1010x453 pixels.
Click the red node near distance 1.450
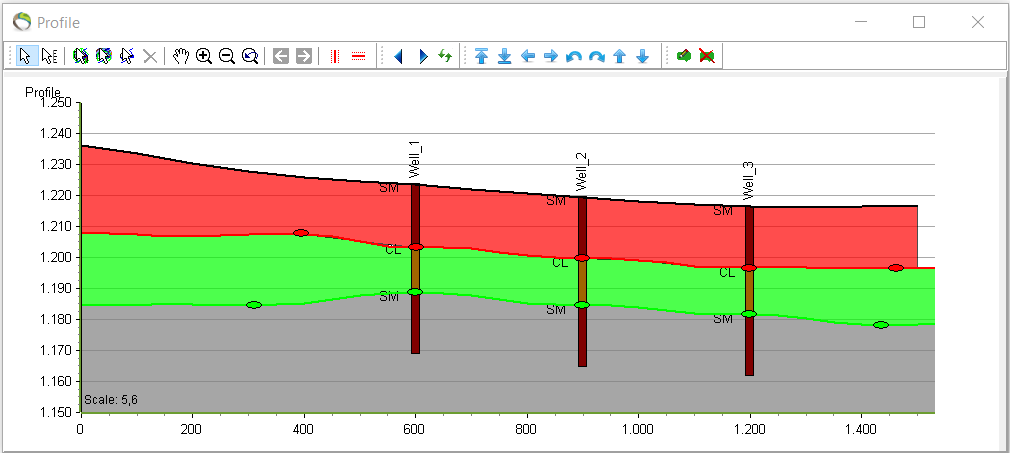click(895, 268)
